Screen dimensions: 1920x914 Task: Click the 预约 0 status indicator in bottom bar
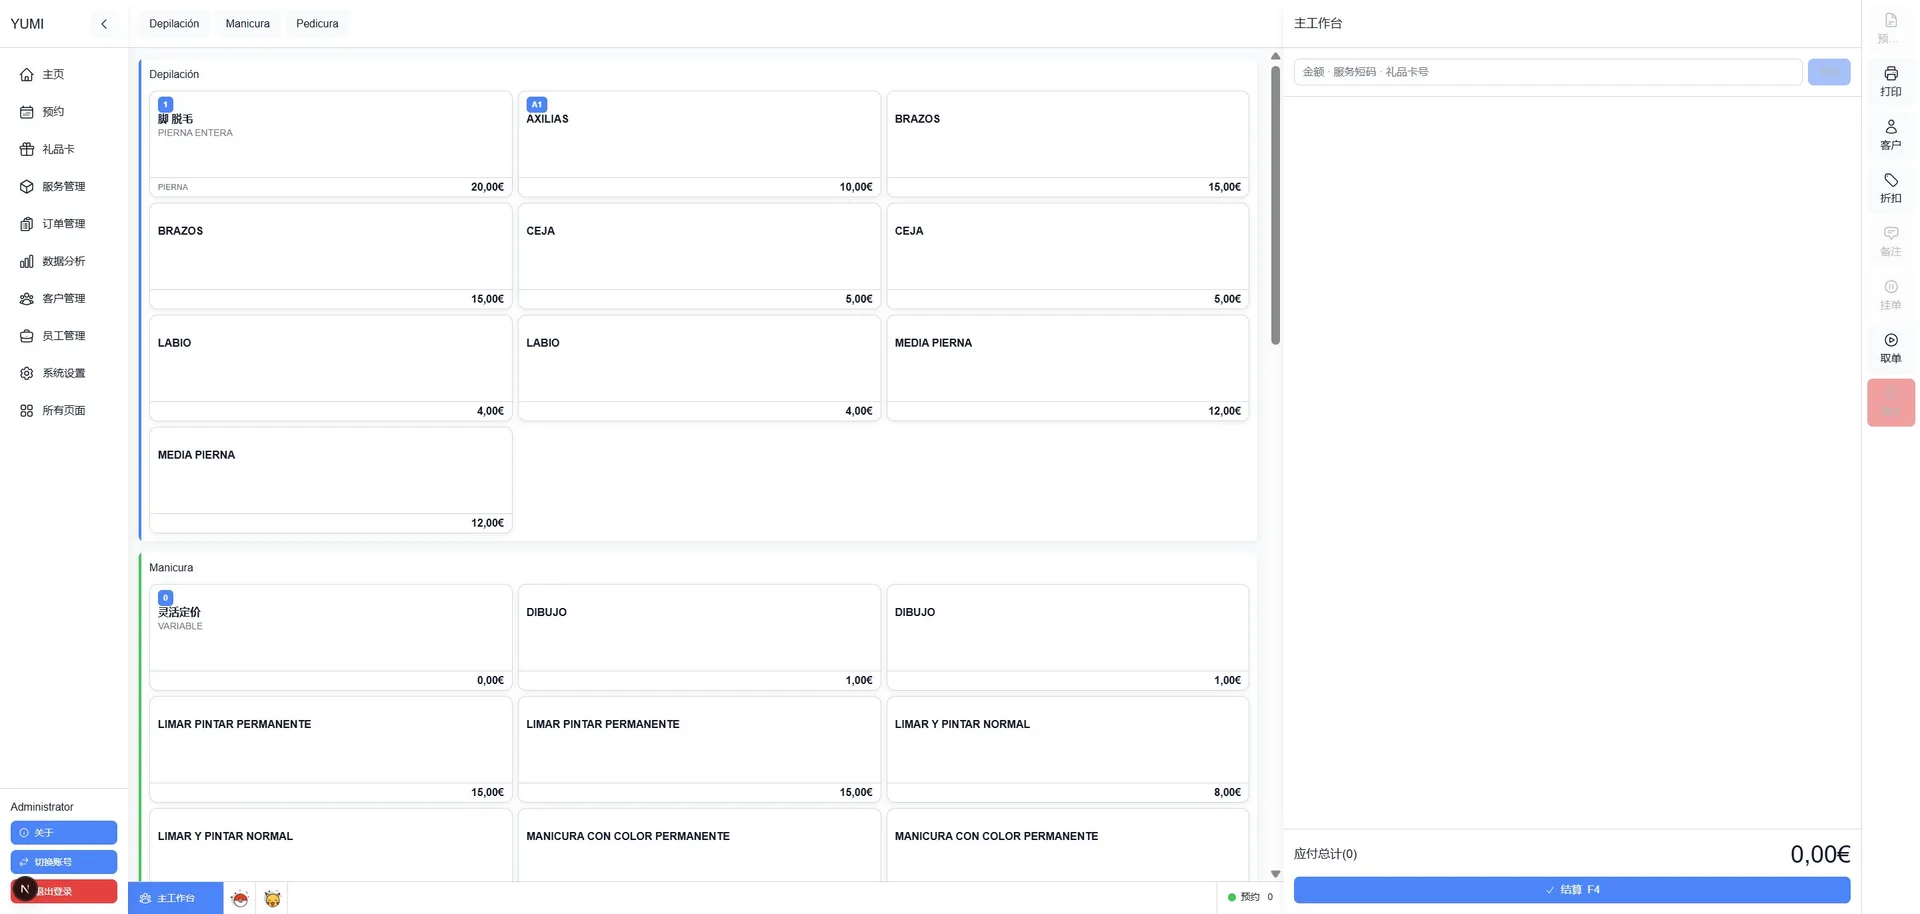point(1250,897)
